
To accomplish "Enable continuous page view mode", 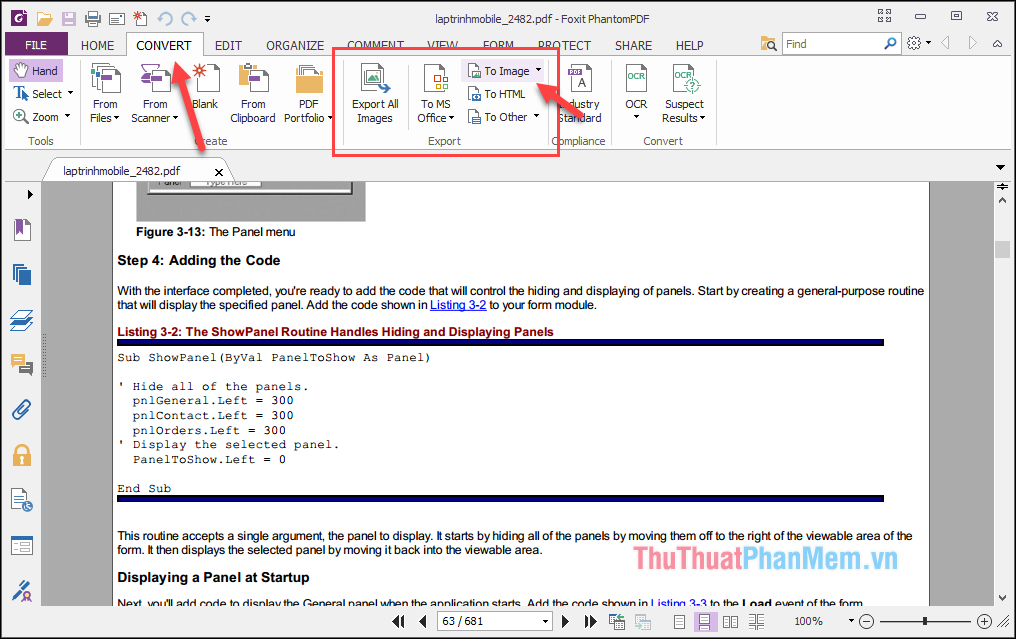I will (x=704, y=622).
